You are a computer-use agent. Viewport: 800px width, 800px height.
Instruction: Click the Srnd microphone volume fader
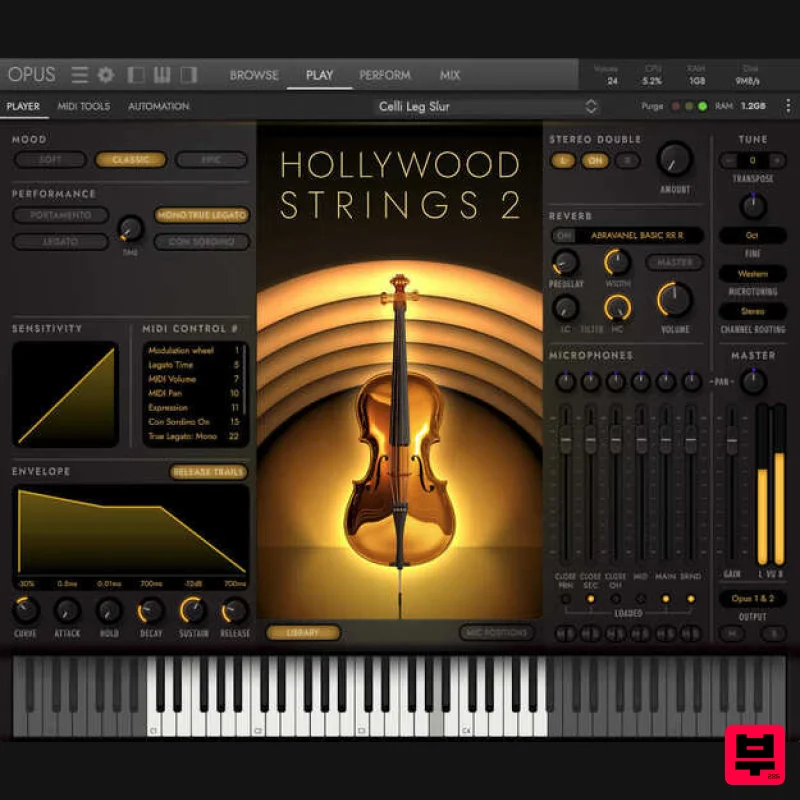691,440
